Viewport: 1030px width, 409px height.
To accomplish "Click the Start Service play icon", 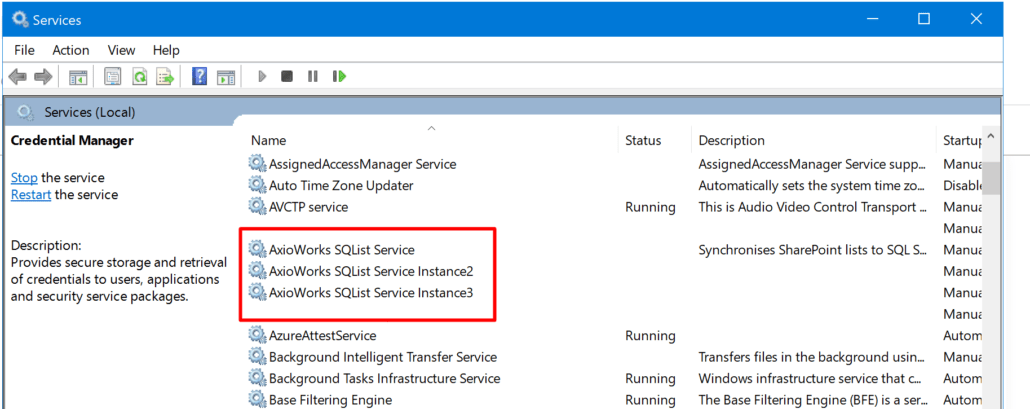I will click(x=262, y=77).
